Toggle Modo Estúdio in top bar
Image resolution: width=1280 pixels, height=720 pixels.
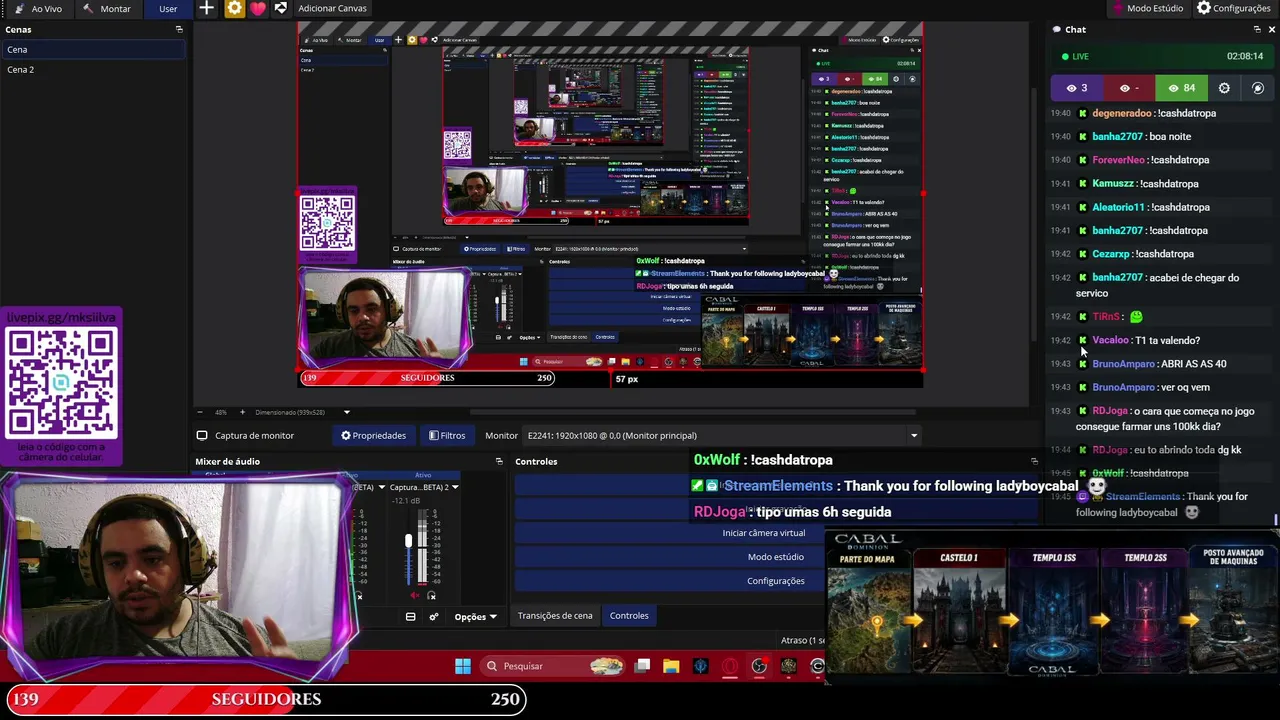pos(1147,9)
